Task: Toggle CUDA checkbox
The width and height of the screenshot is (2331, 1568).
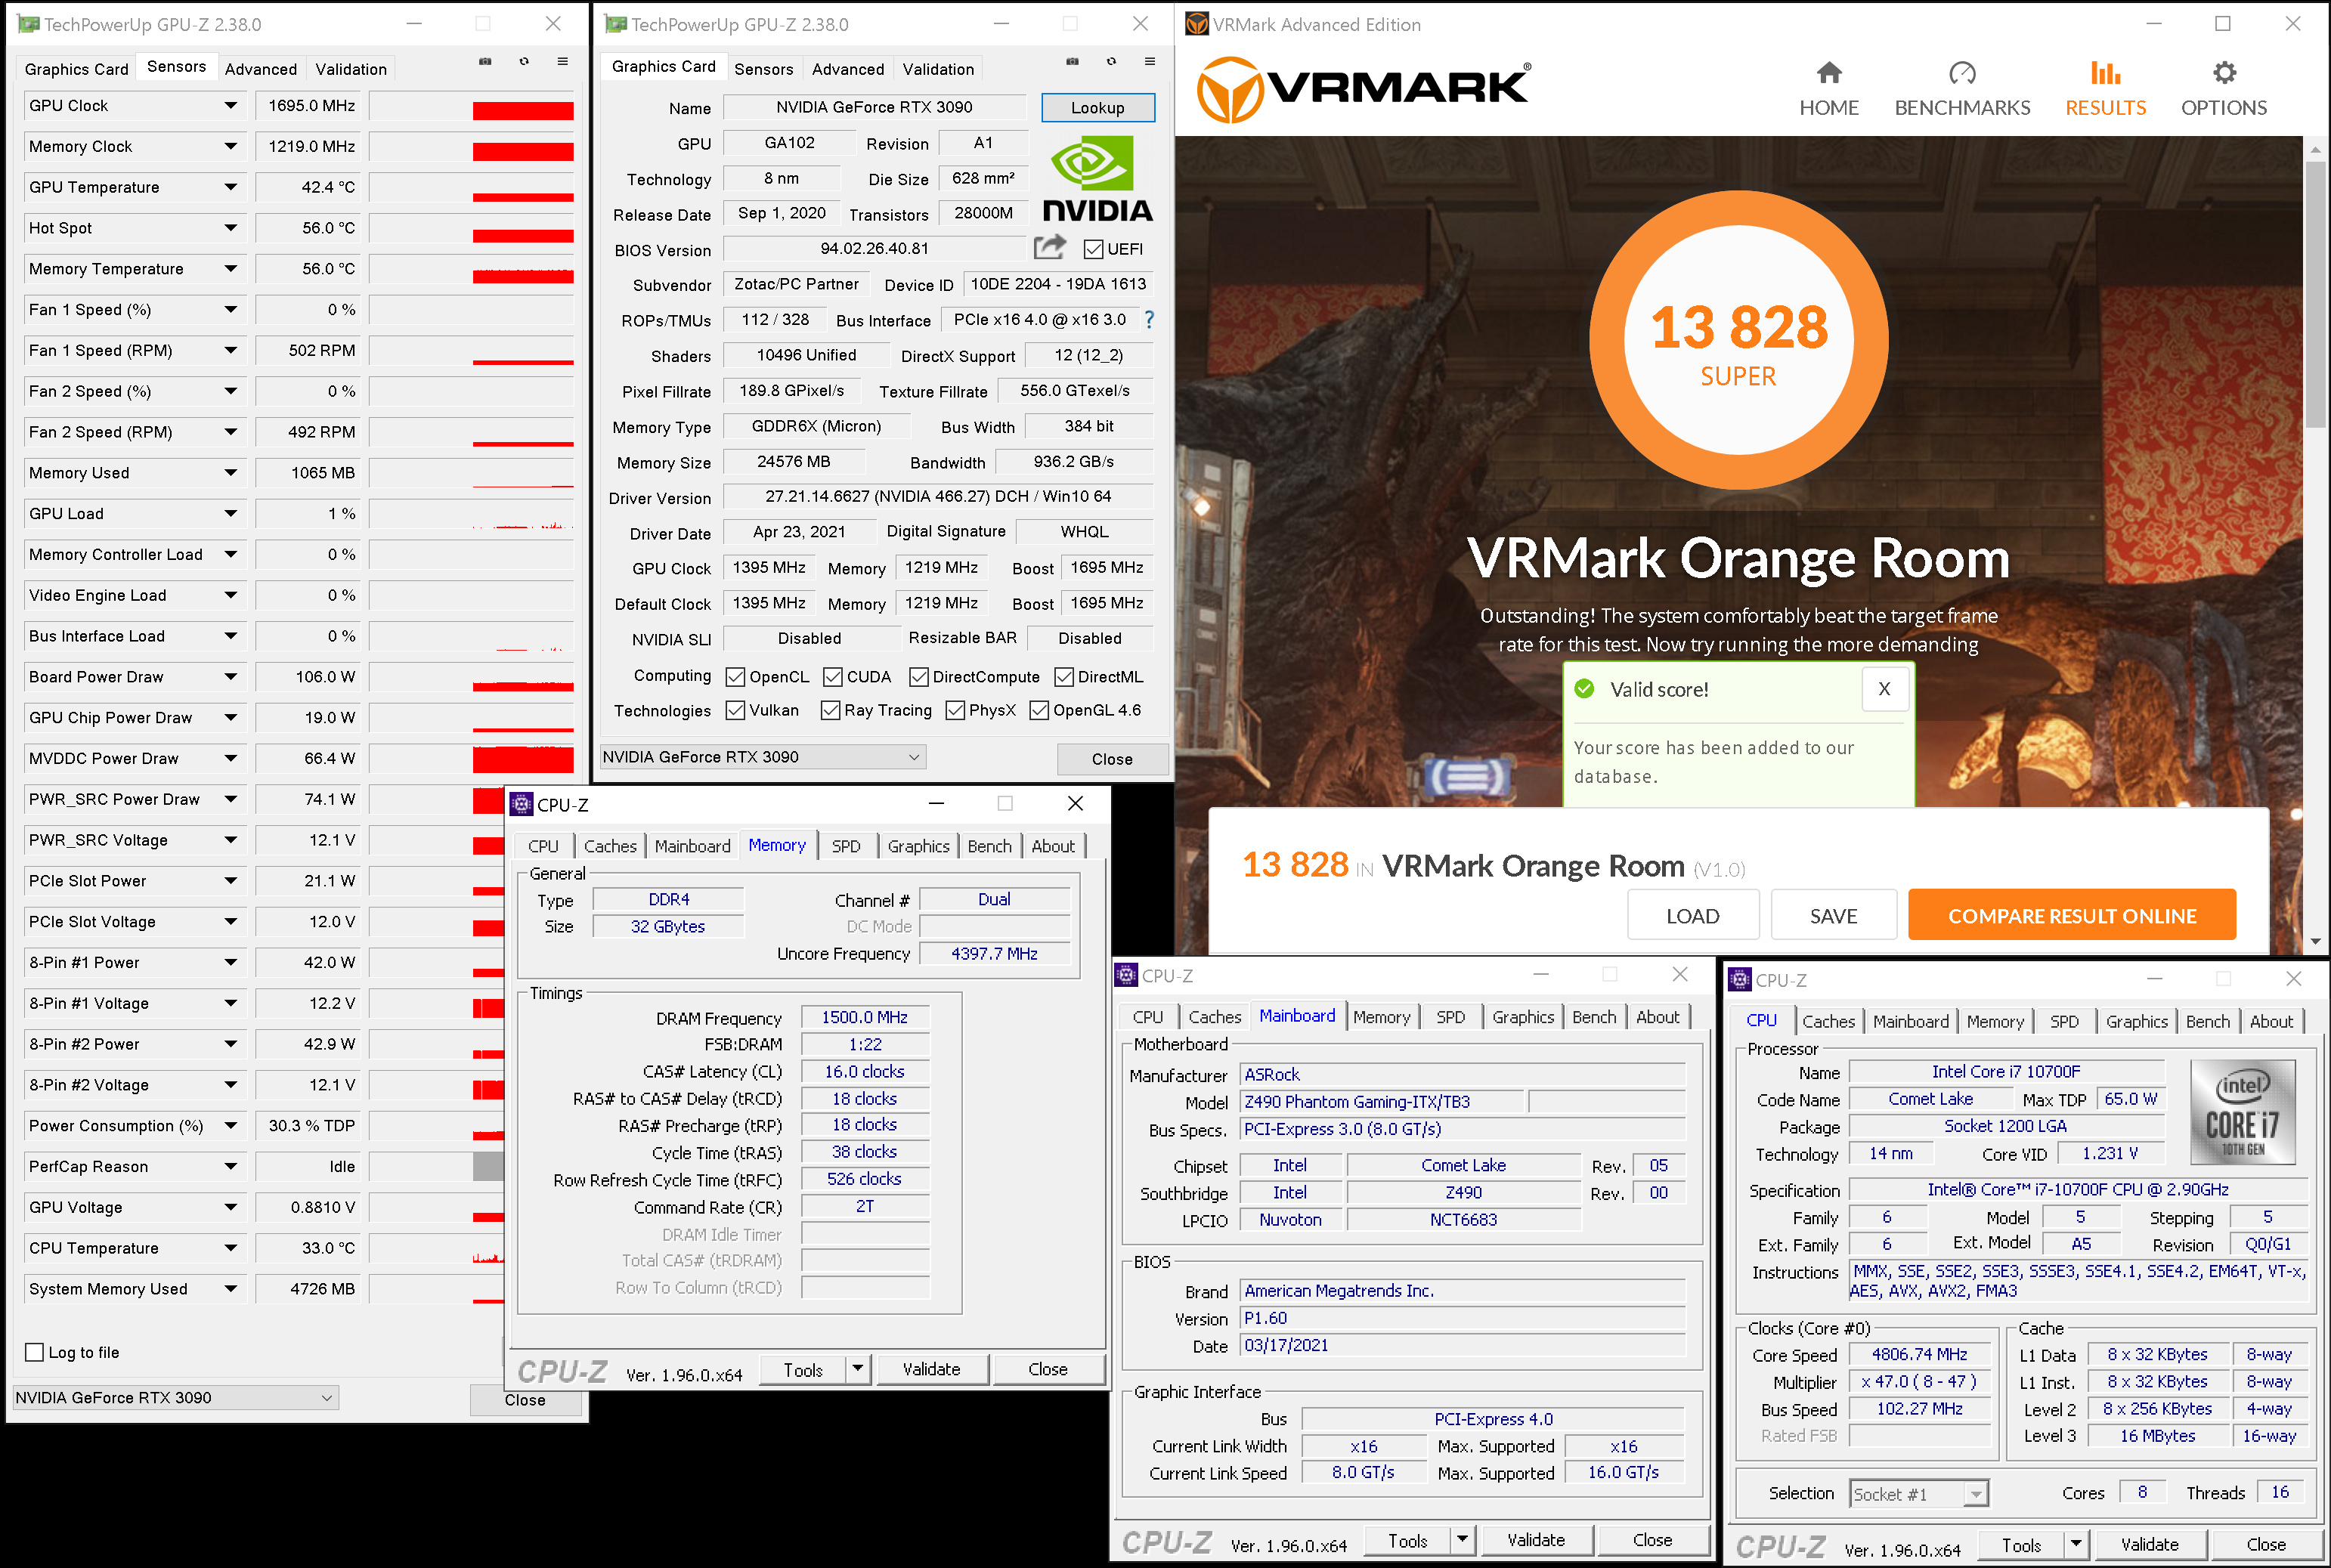Action: [x=832, y=677]
